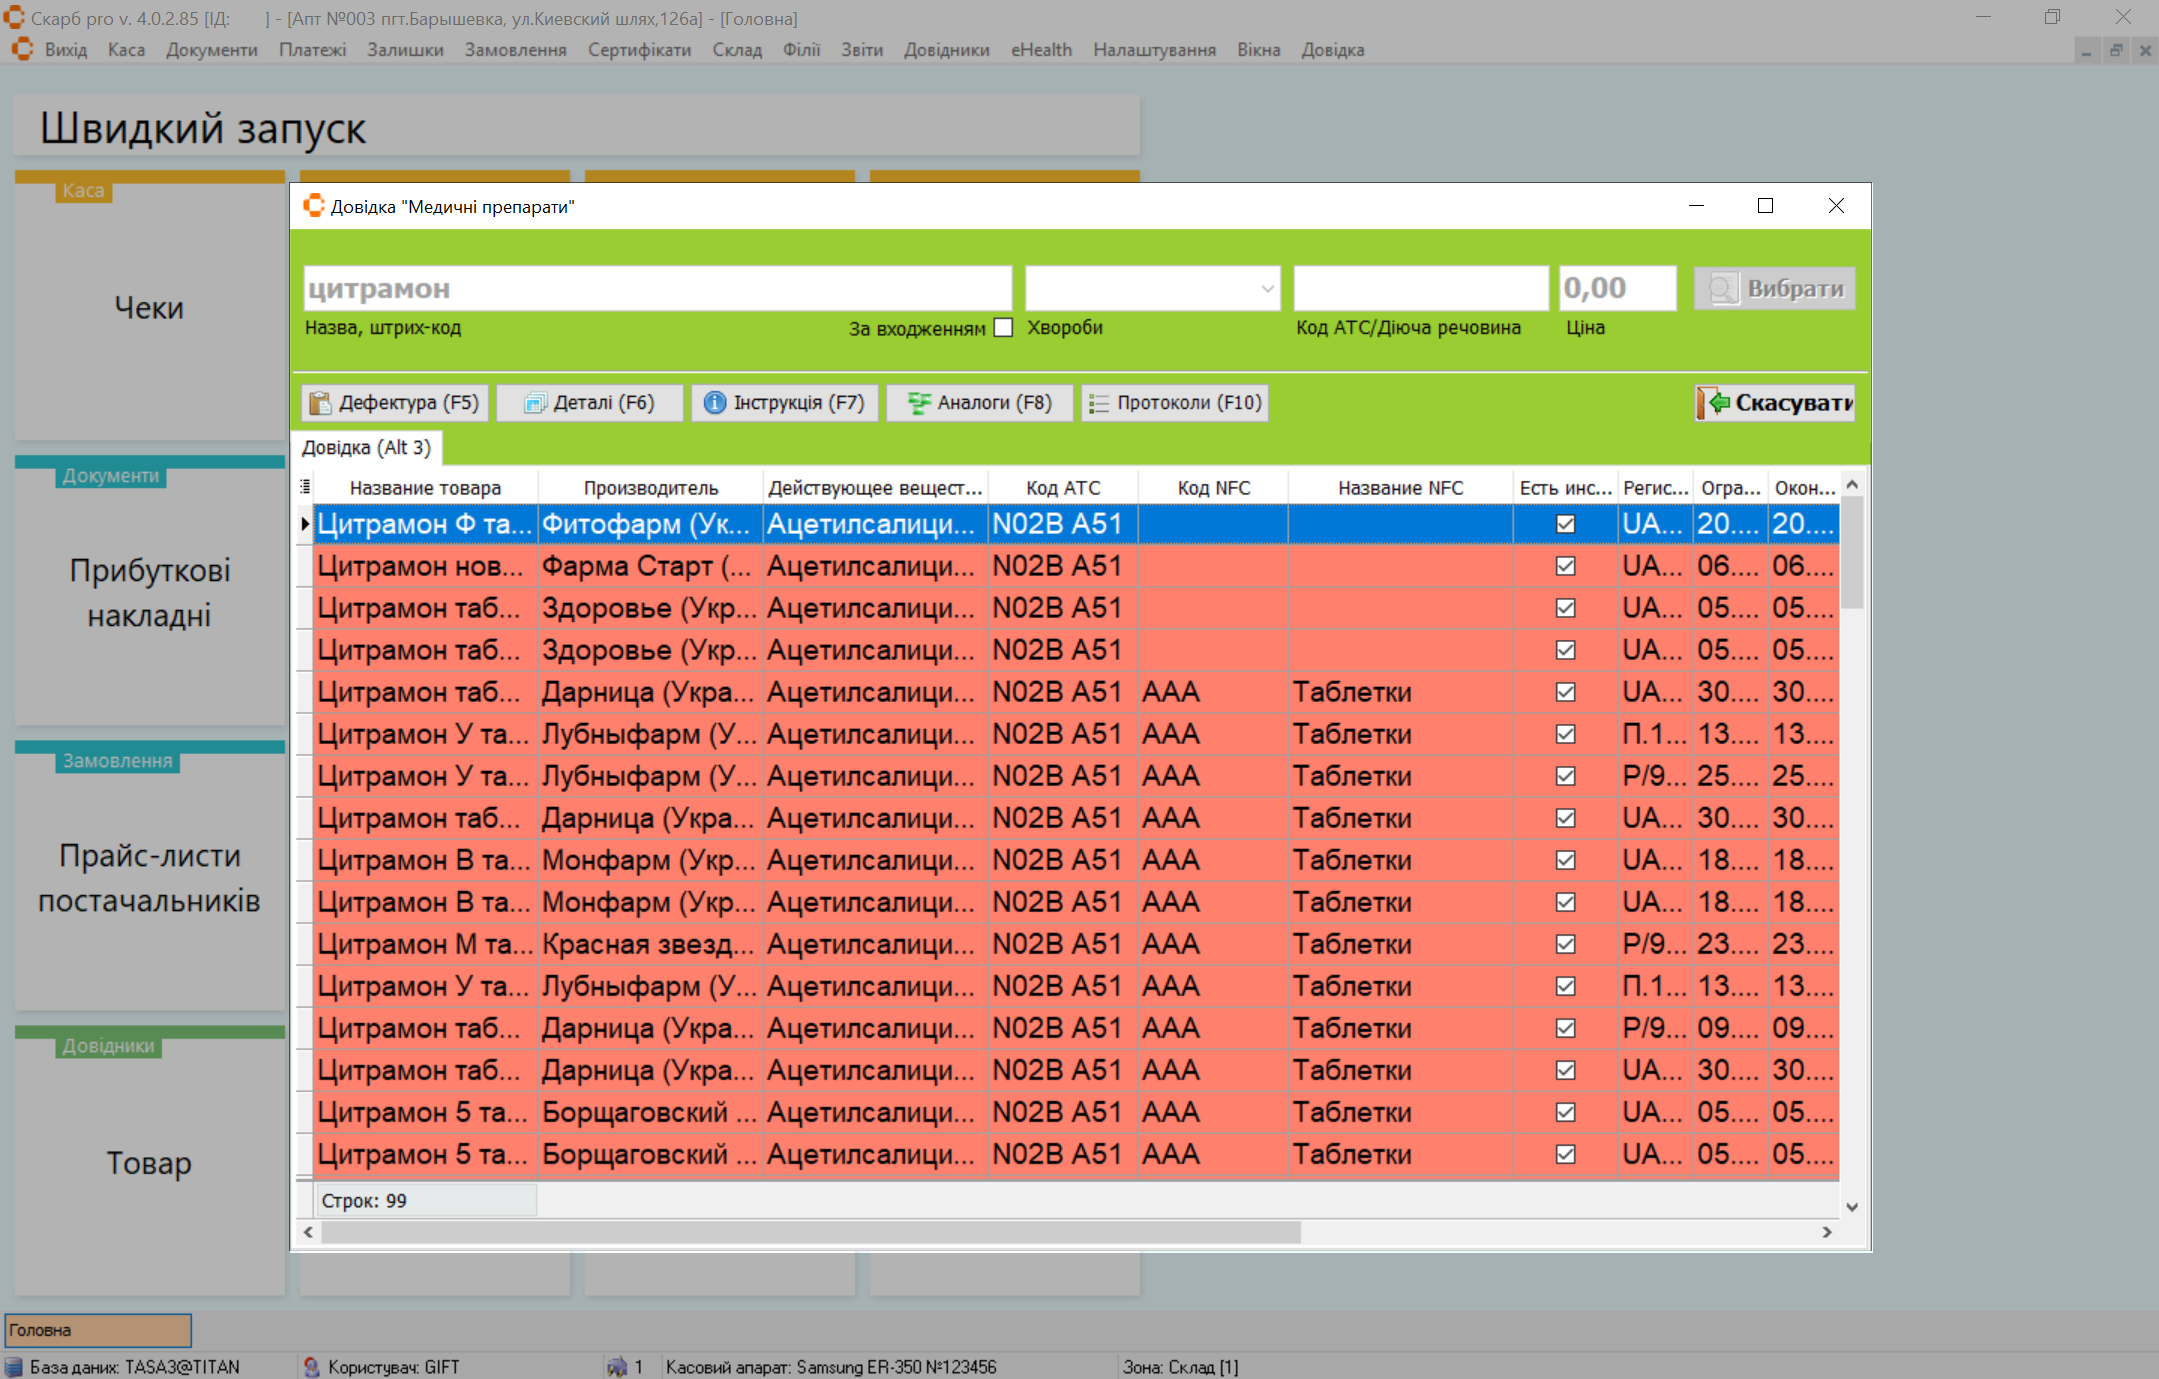Open Протоколи (F10) list icon
The width and height of the screenshot is (2159, 1379).
[x=1099, y=403]
